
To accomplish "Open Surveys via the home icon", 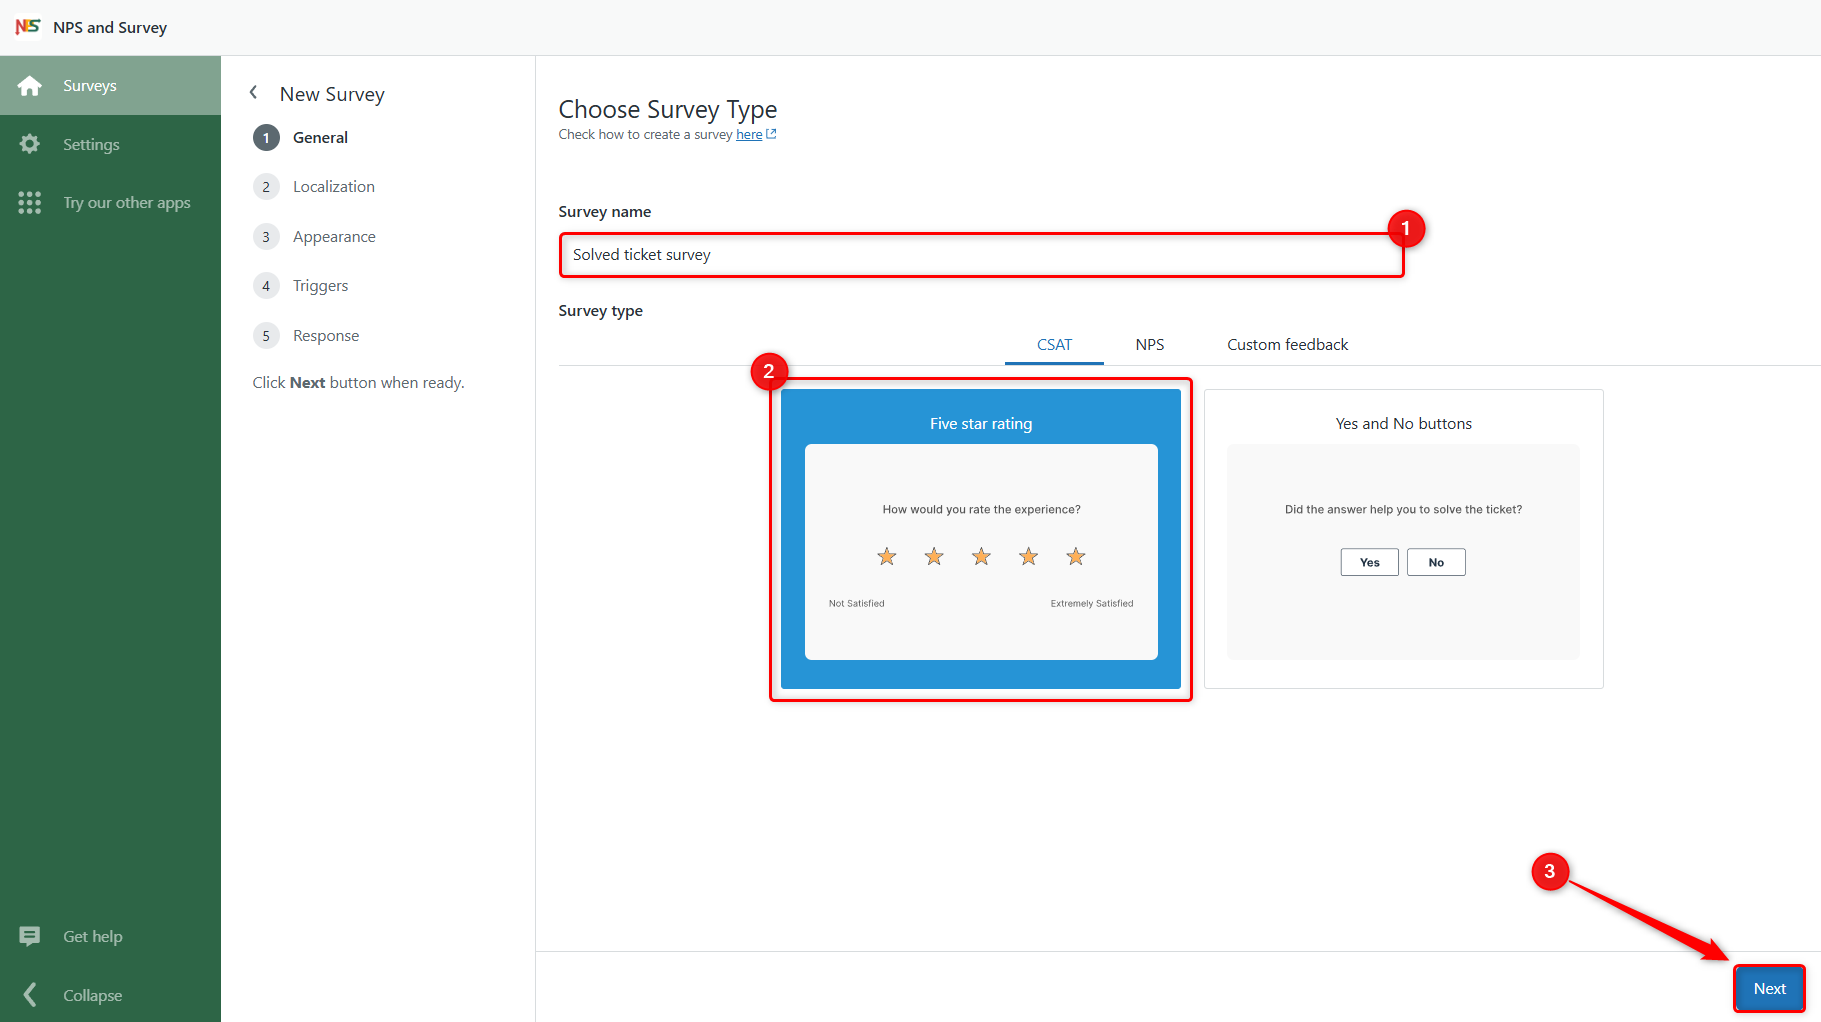I will pos(30,86).
